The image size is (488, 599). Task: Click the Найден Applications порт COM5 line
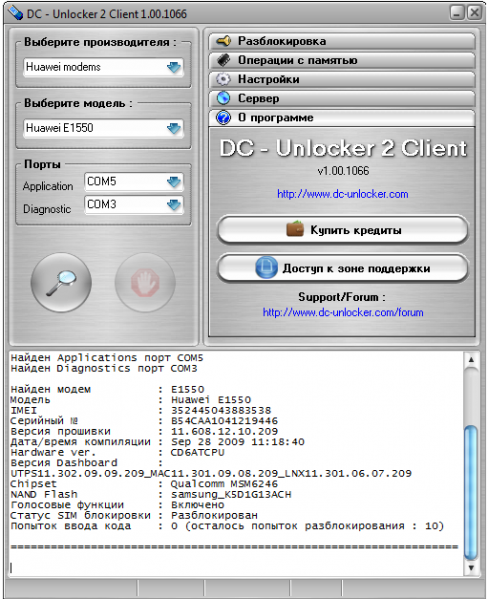coord(107,358)
